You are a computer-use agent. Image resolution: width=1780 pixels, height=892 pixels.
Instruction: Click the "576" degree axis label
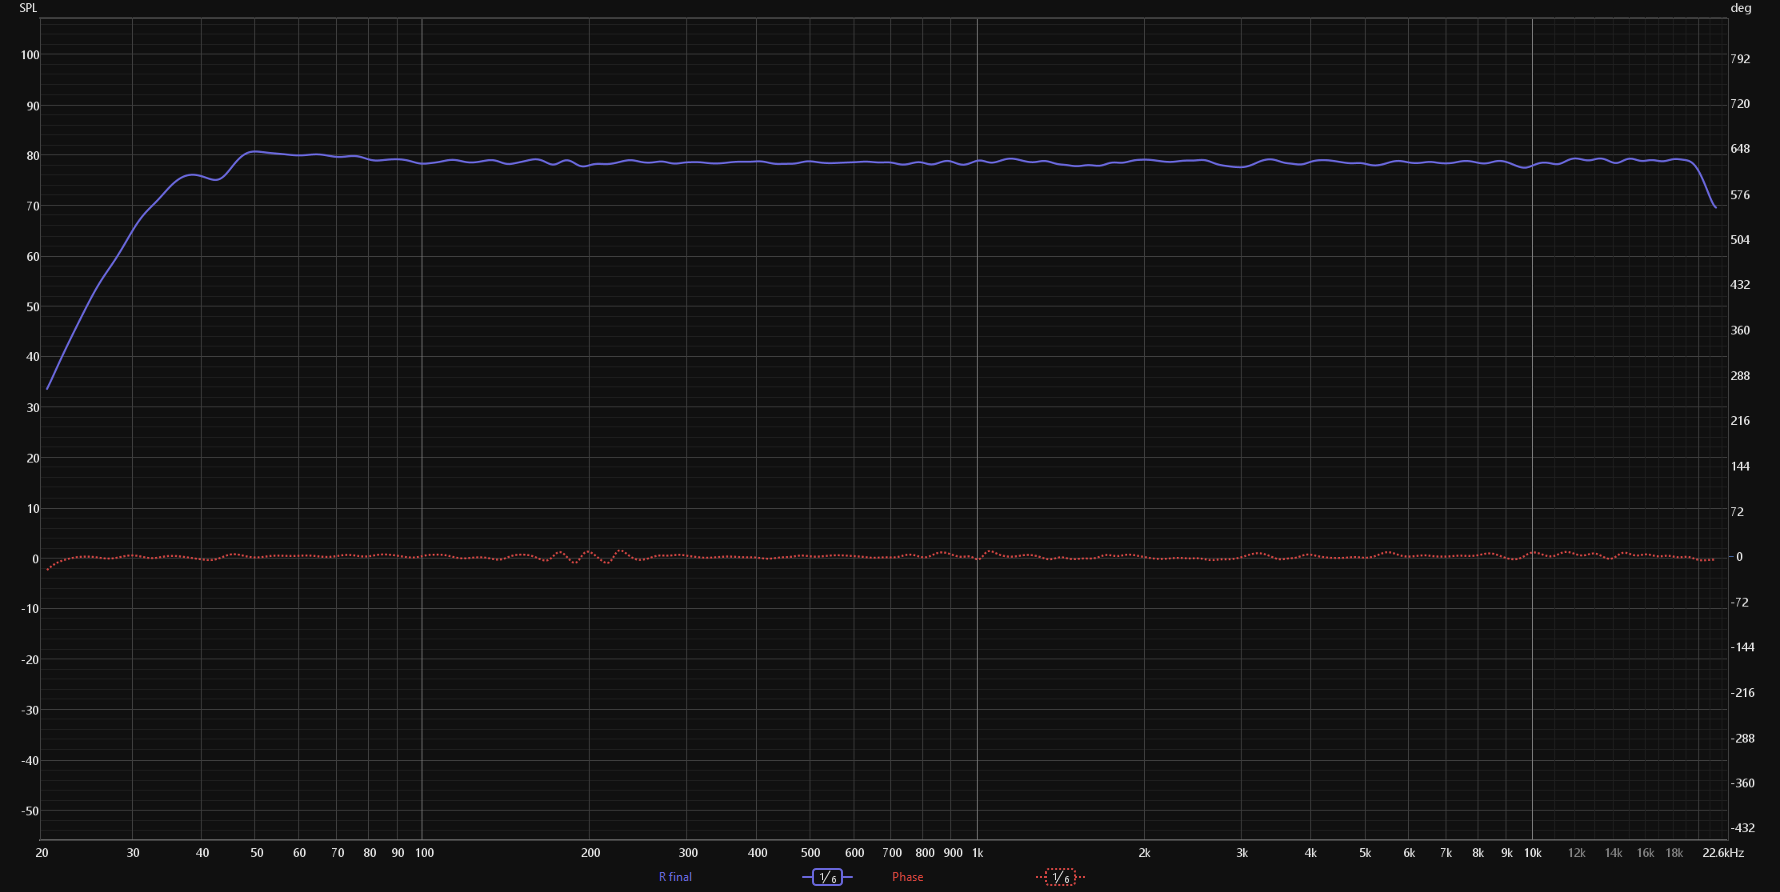[1741, 195]
